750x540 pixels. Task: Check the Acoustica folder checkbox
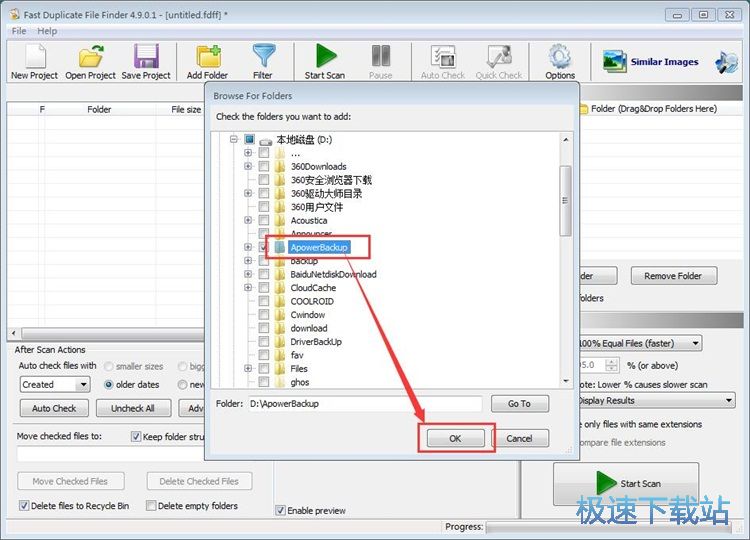coord(264,220)
